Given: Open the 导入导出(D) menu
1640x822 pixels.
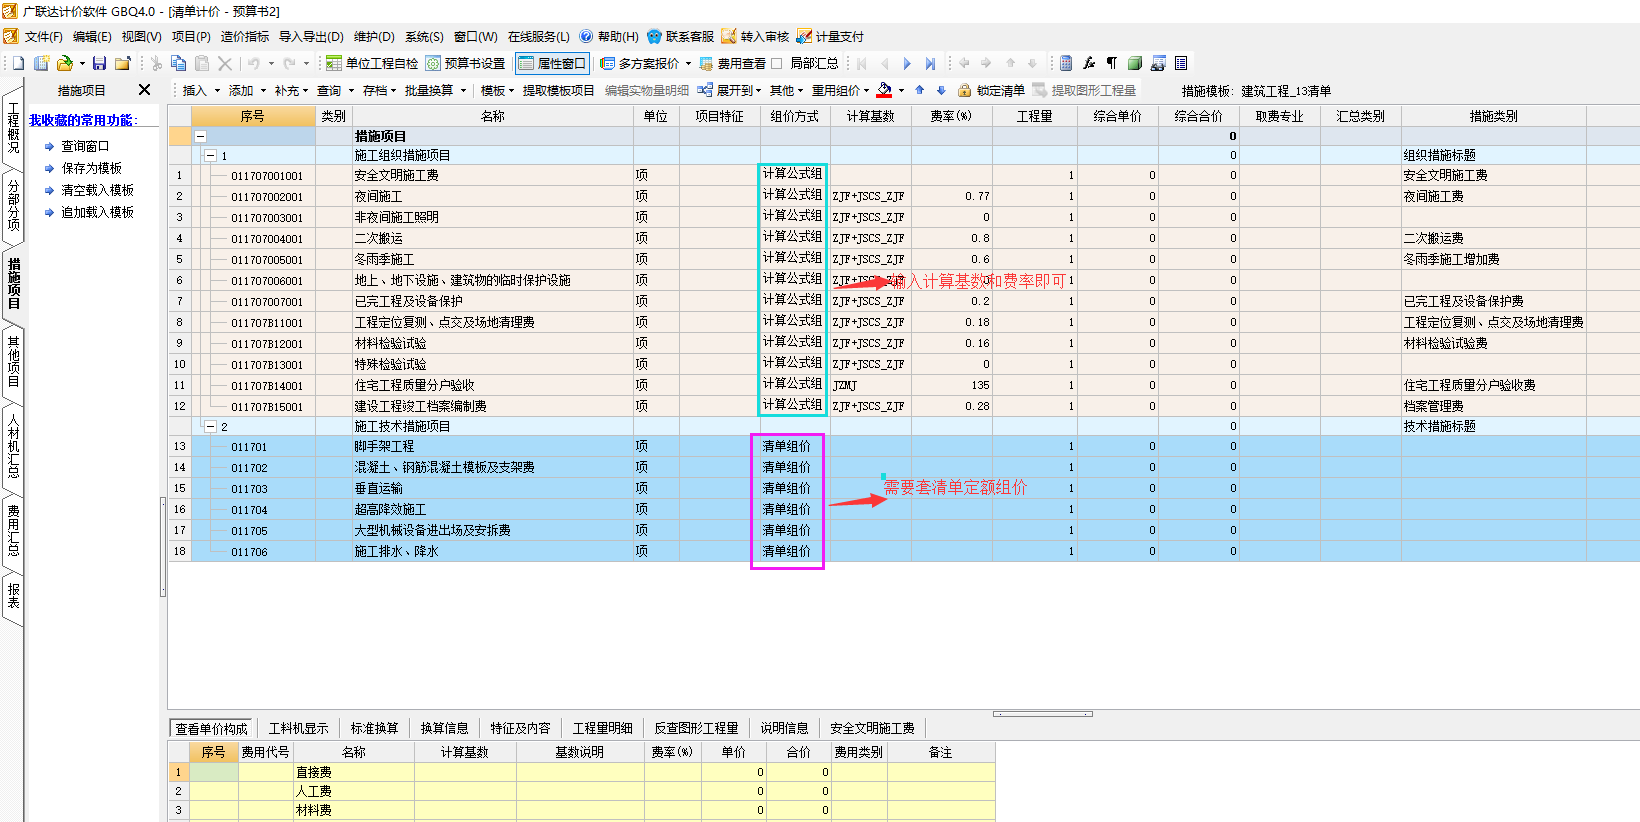Looking at the screenshot, I should pos(311,37).
